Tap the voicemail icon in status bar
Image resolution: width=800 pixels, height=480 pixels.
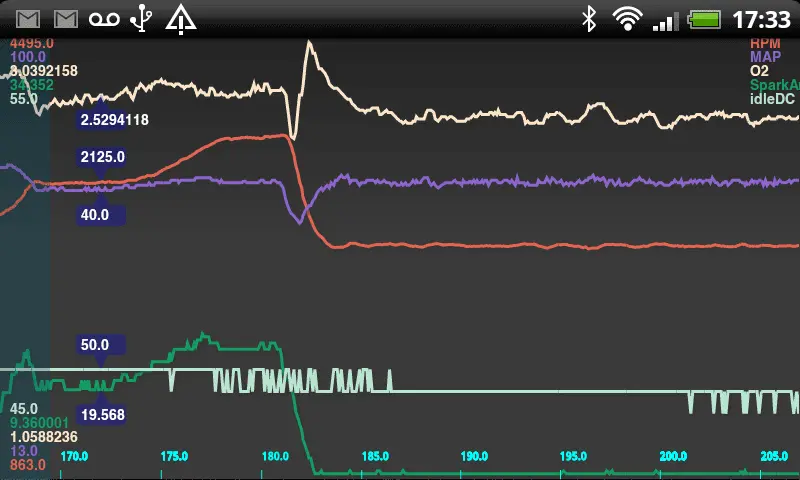(104, 18)
